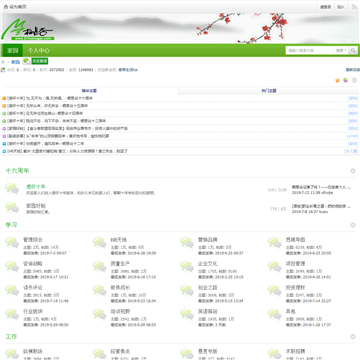This screenshot has width=360, height=360.
Task: Click the magnifier search button in the green bar
Action: 353,50
